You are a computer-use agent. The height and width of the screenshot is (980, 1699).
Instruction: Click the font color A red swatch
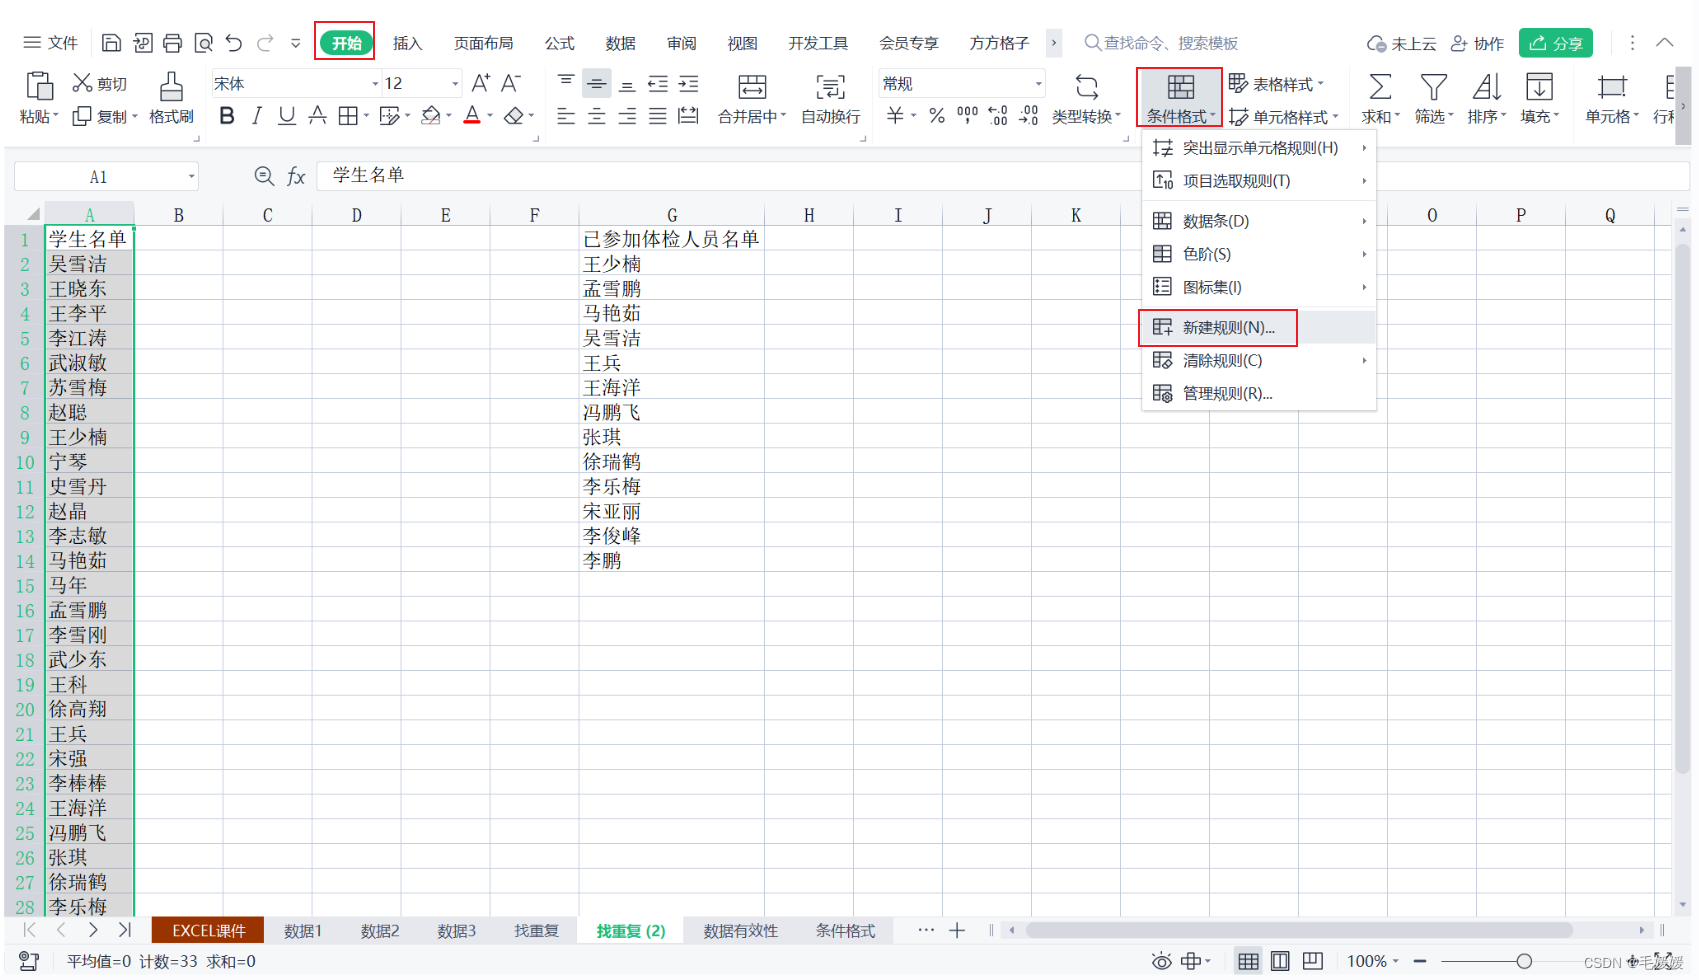[472, 116]
